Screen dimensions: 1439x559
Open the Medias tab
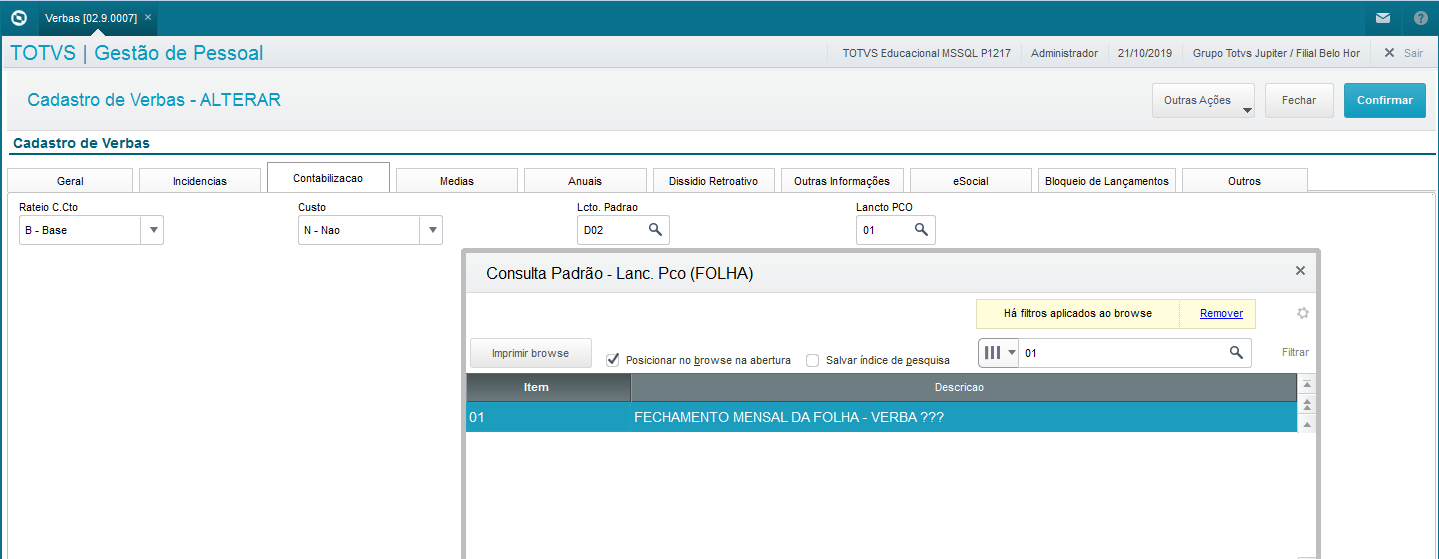tap(457, 181)
